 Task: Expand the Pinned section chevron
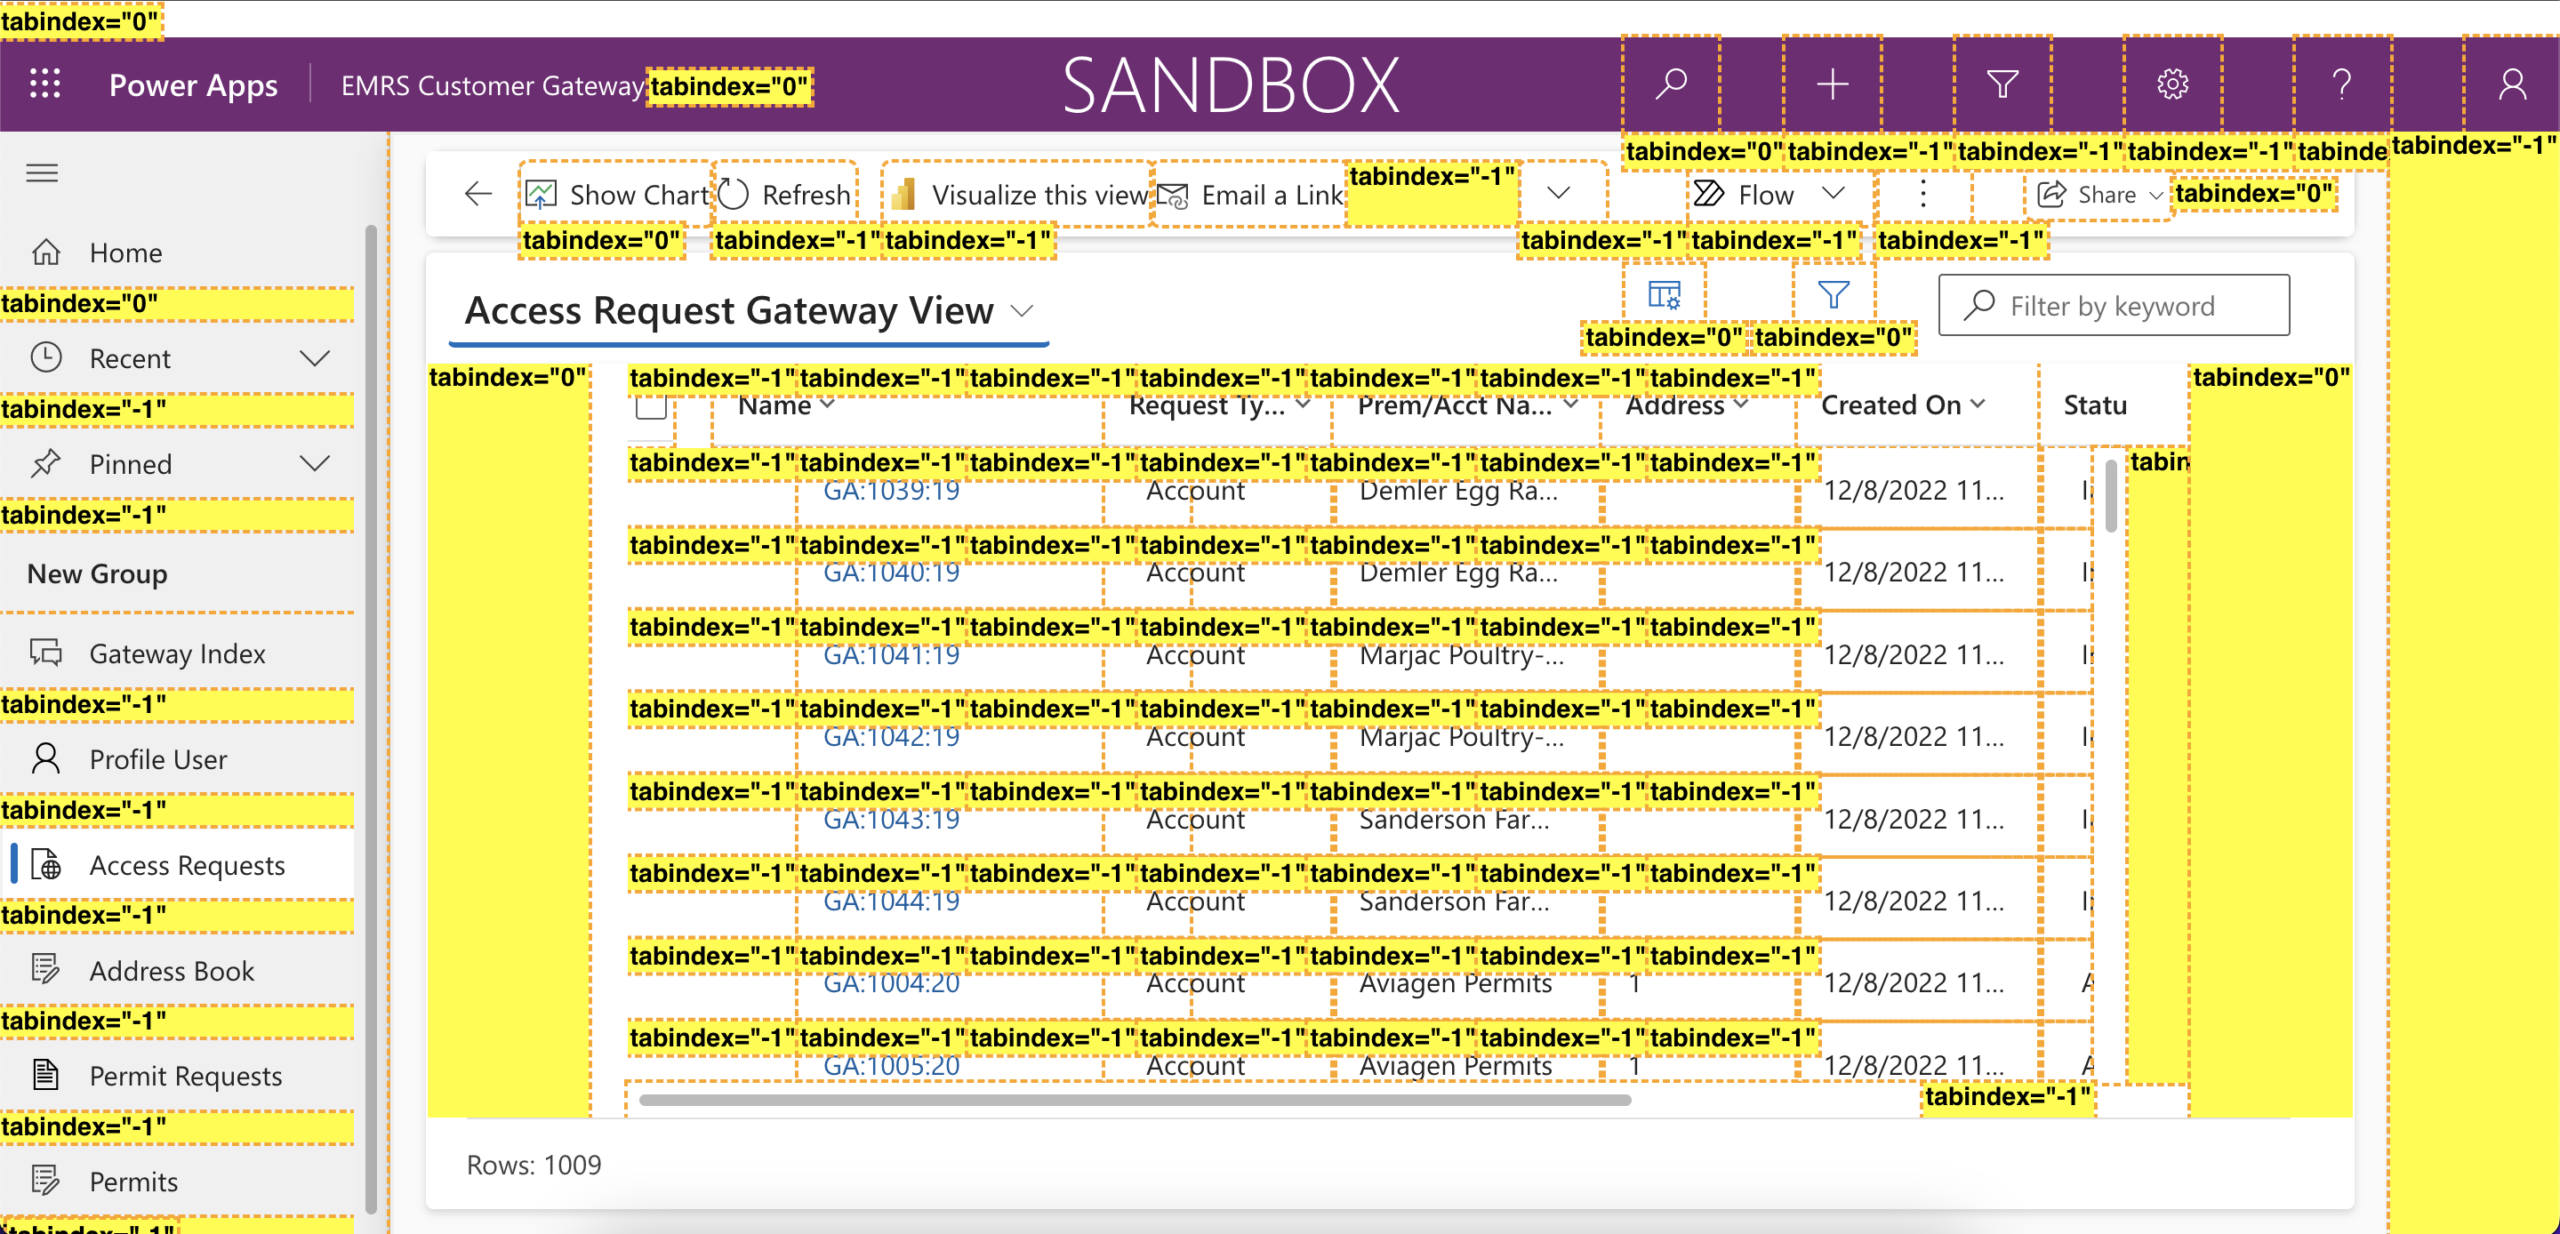click(x=315, y=464)
